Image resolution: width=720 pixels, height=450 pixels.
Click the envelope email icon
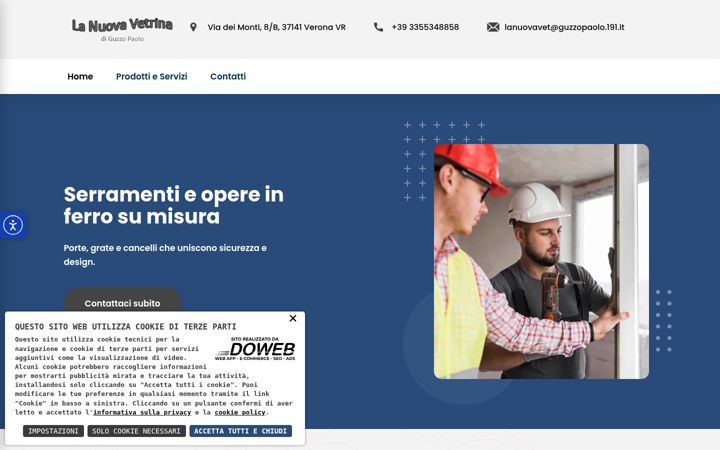click(493, 27)
